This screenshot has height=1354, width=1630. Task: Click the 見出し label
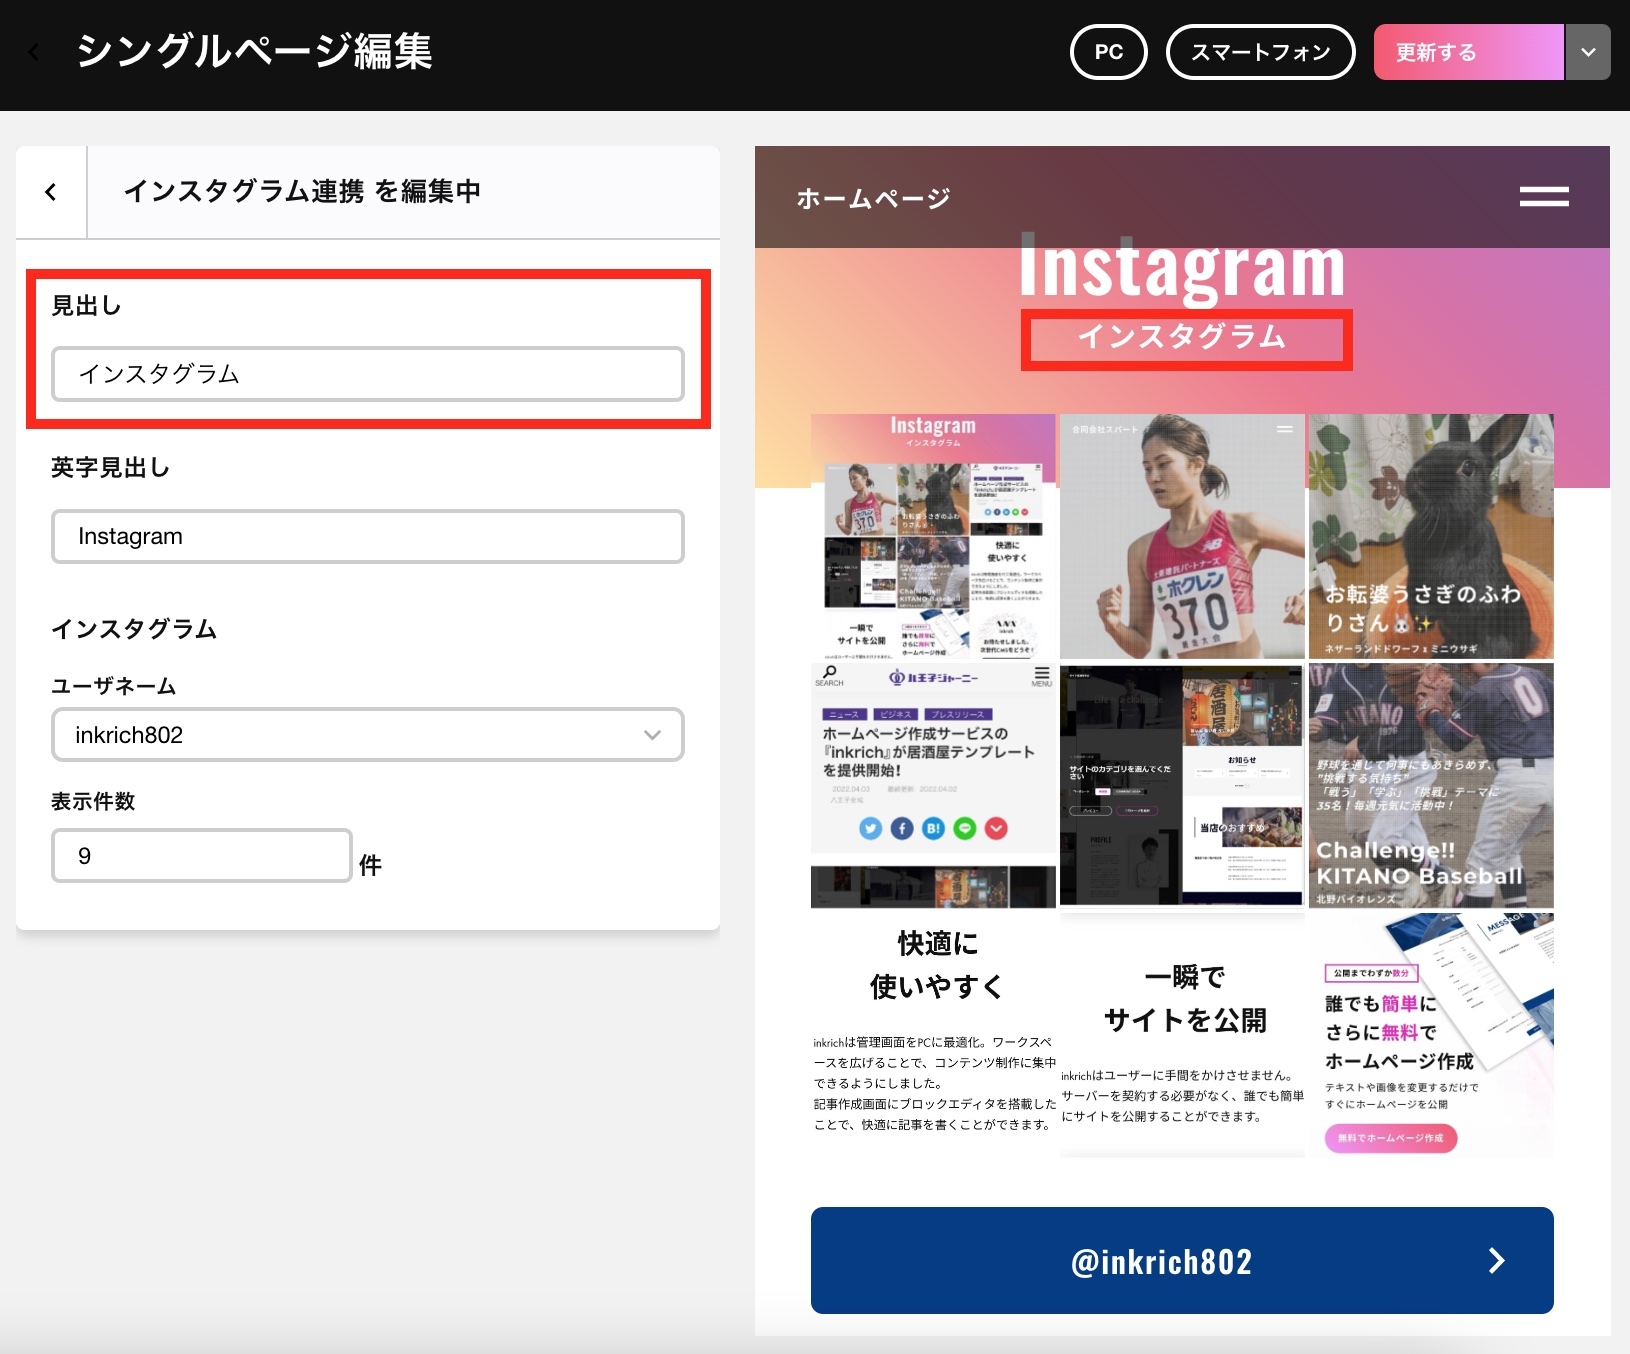click(x=86, y=306)
